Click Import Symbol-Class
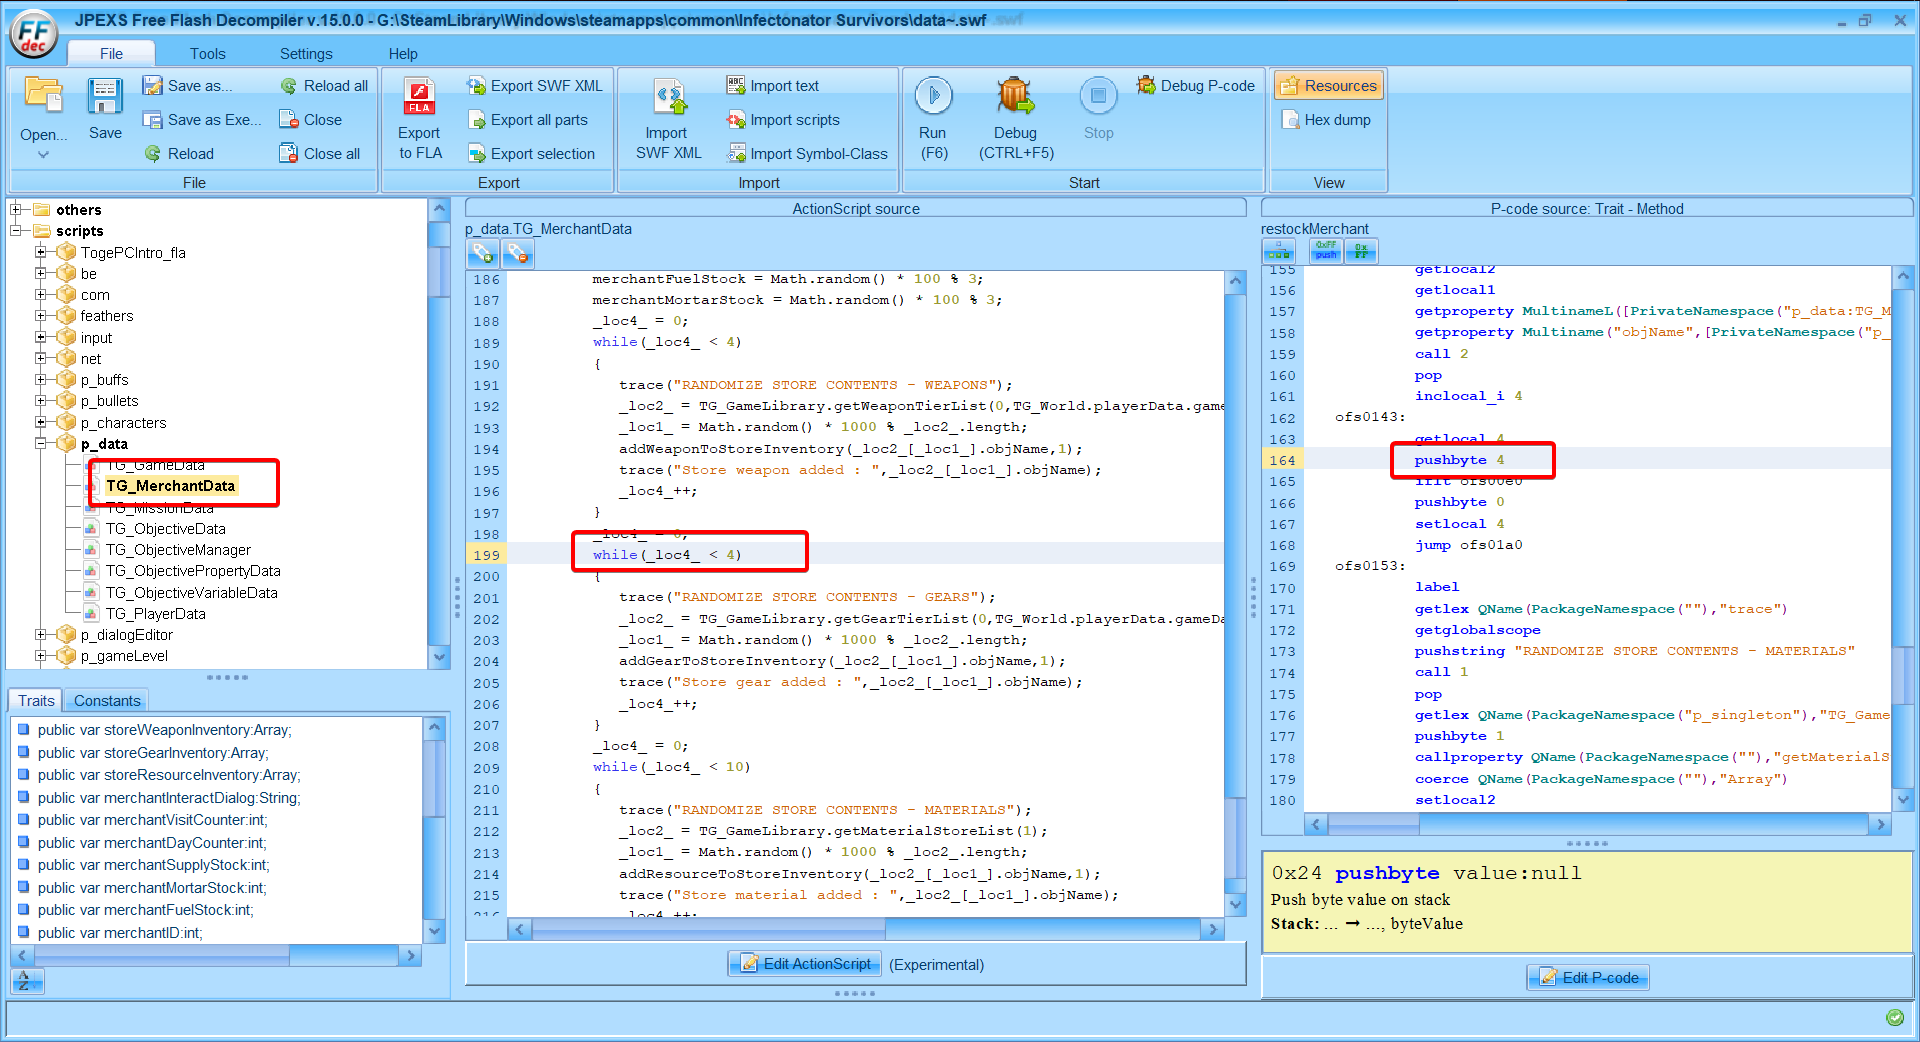 click(x=807, y=154)
